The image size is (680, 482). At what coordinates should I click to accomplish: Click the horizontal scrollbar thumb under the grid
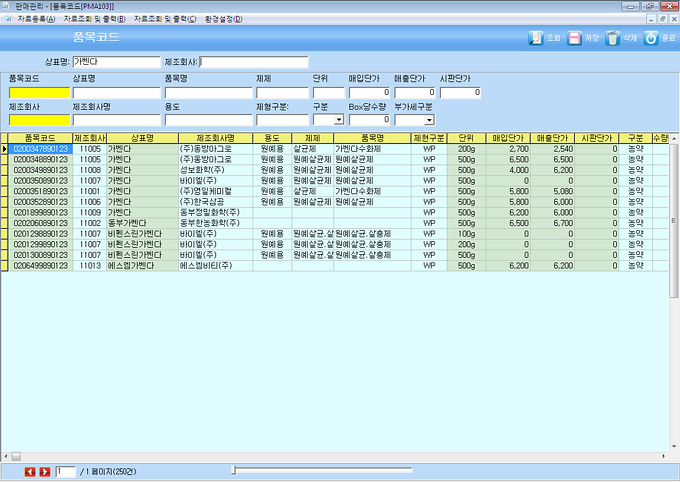coord(16,456)
